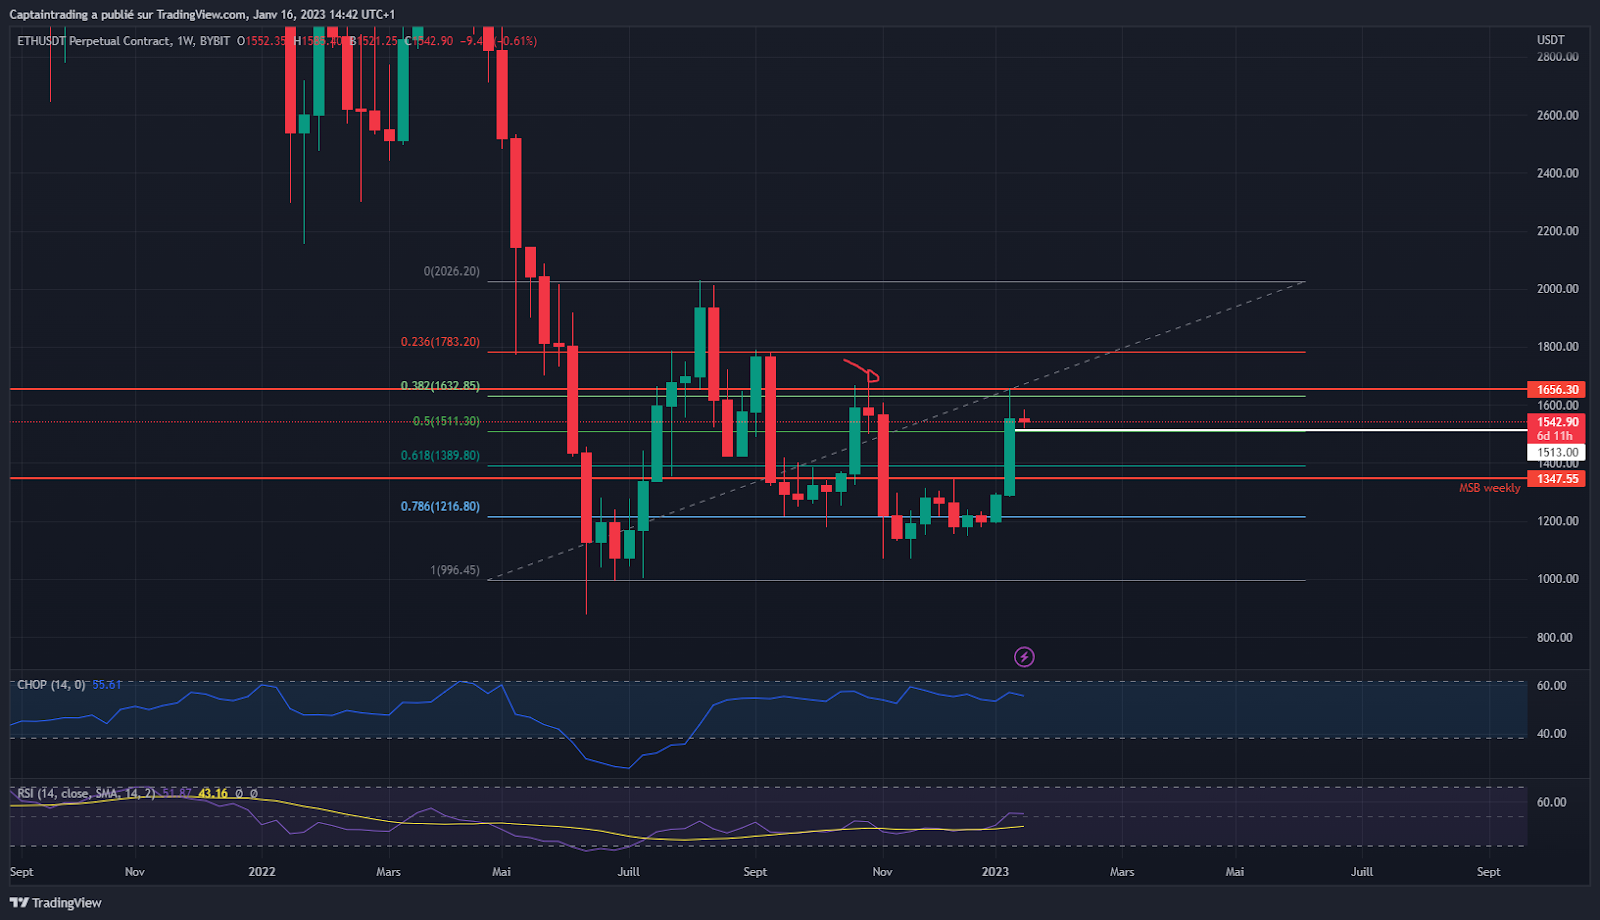
Task: Click the 1200.00 price axis label
Action: pos(1558,521)
